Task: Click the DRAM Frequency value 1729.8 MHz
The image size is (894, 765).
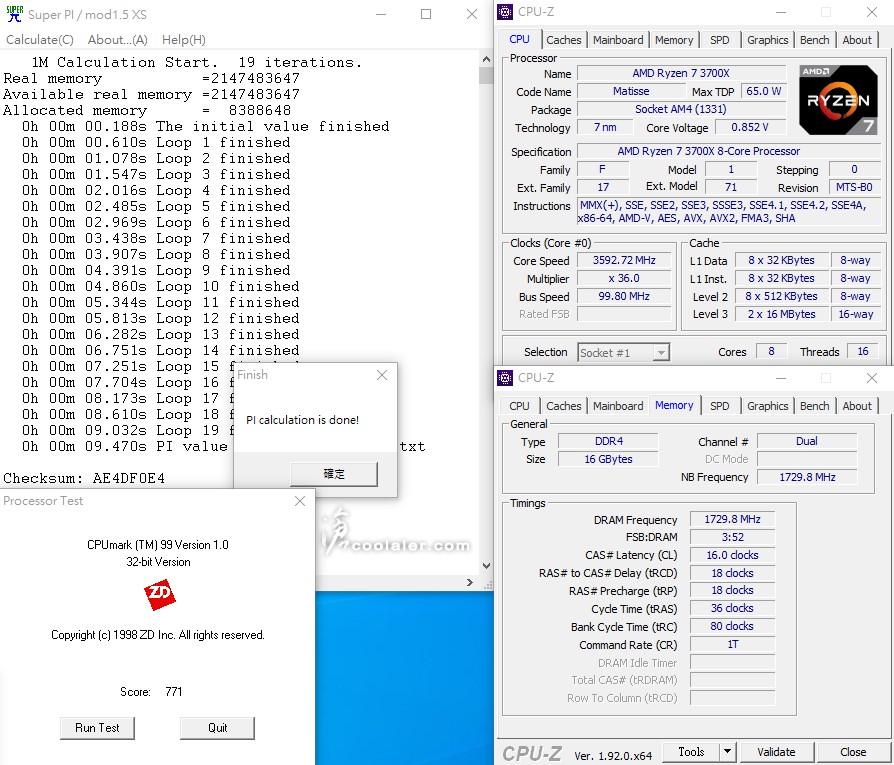Action: (732, 519)
